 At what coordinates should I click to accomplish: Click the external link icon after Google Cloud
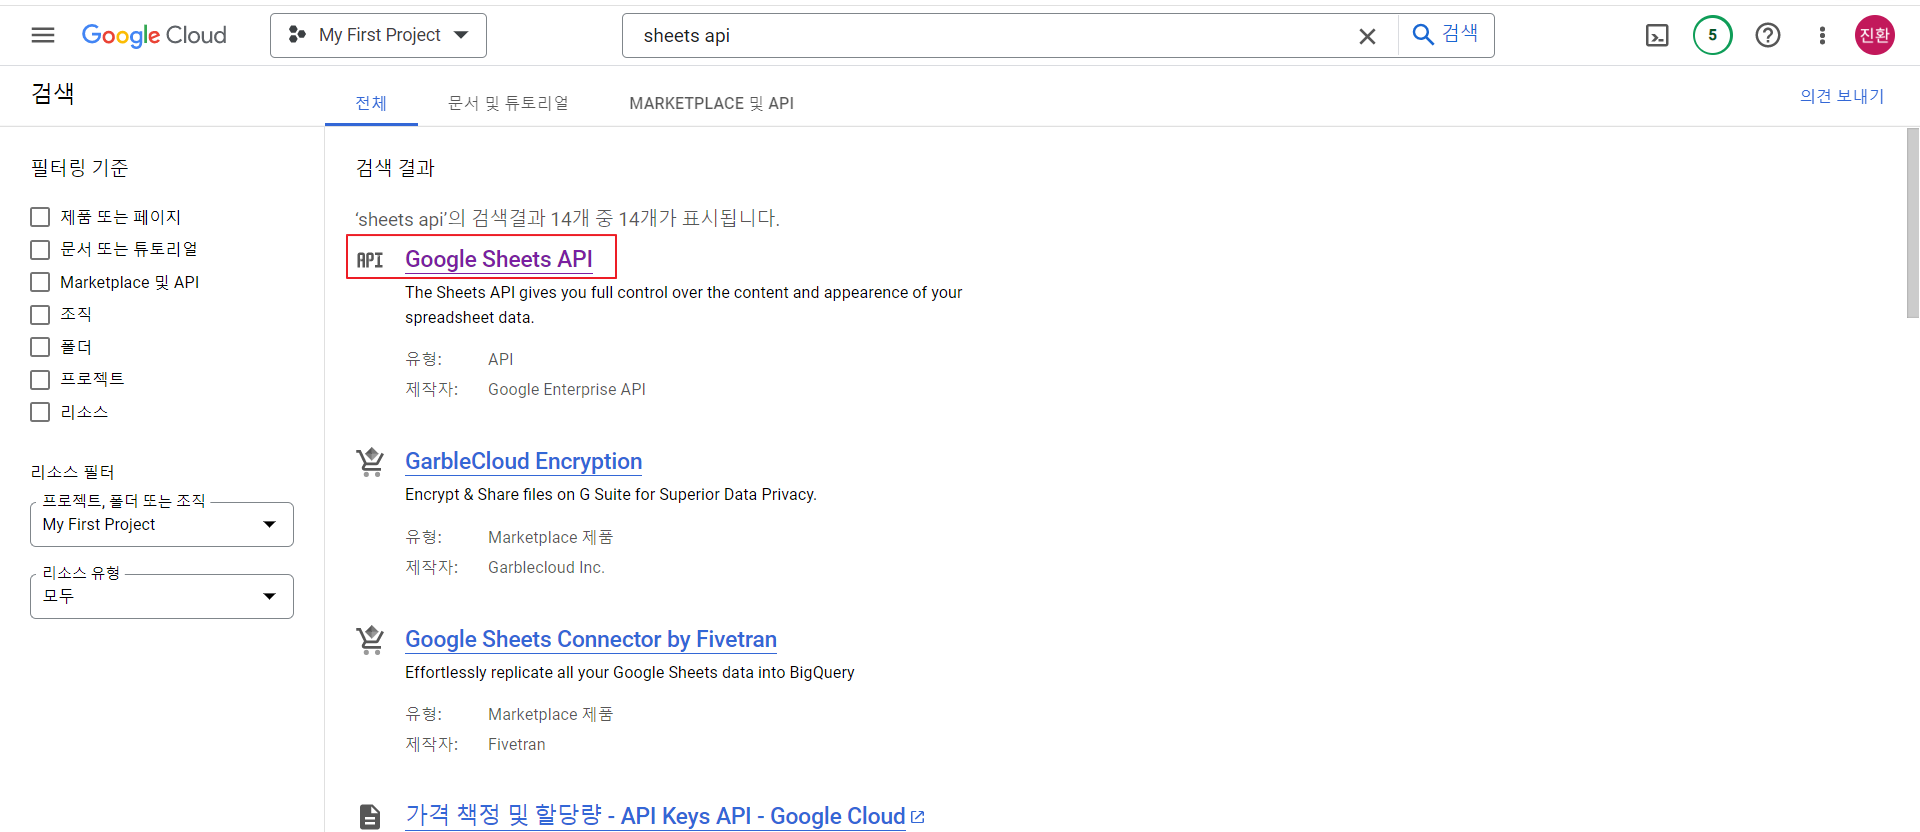coord(918,817)
